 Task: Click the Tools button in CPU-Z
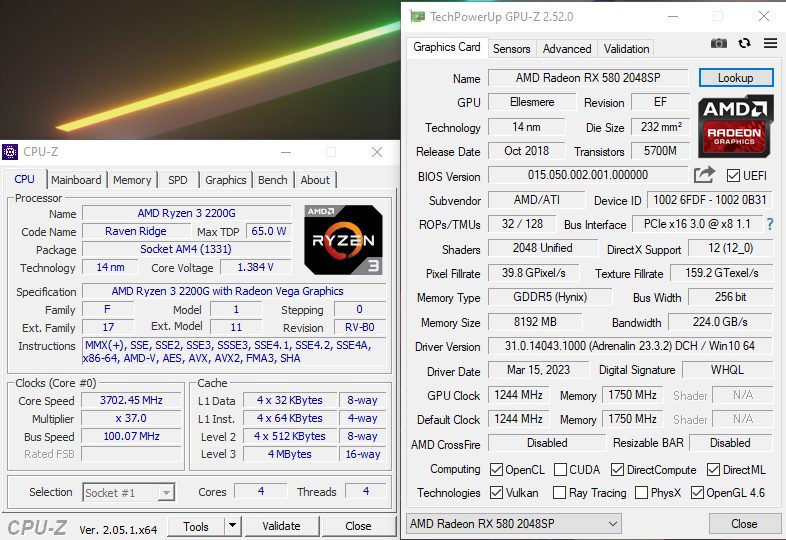(x=195, y=526)
